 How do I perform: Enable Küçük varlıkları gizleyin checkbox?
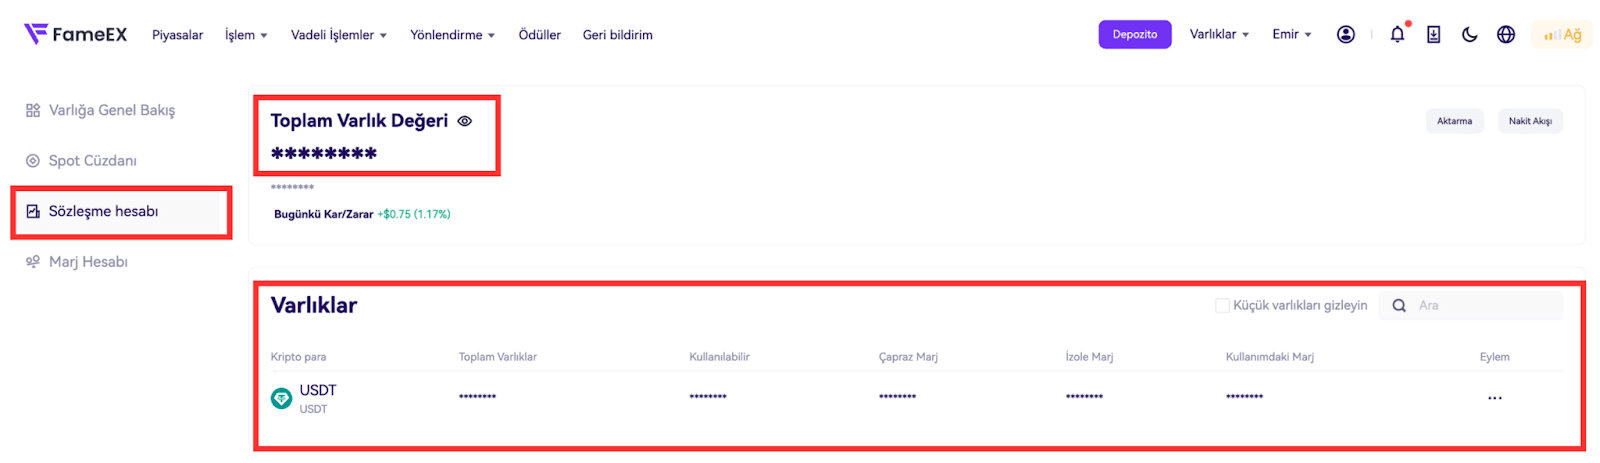coord(1222,306)
